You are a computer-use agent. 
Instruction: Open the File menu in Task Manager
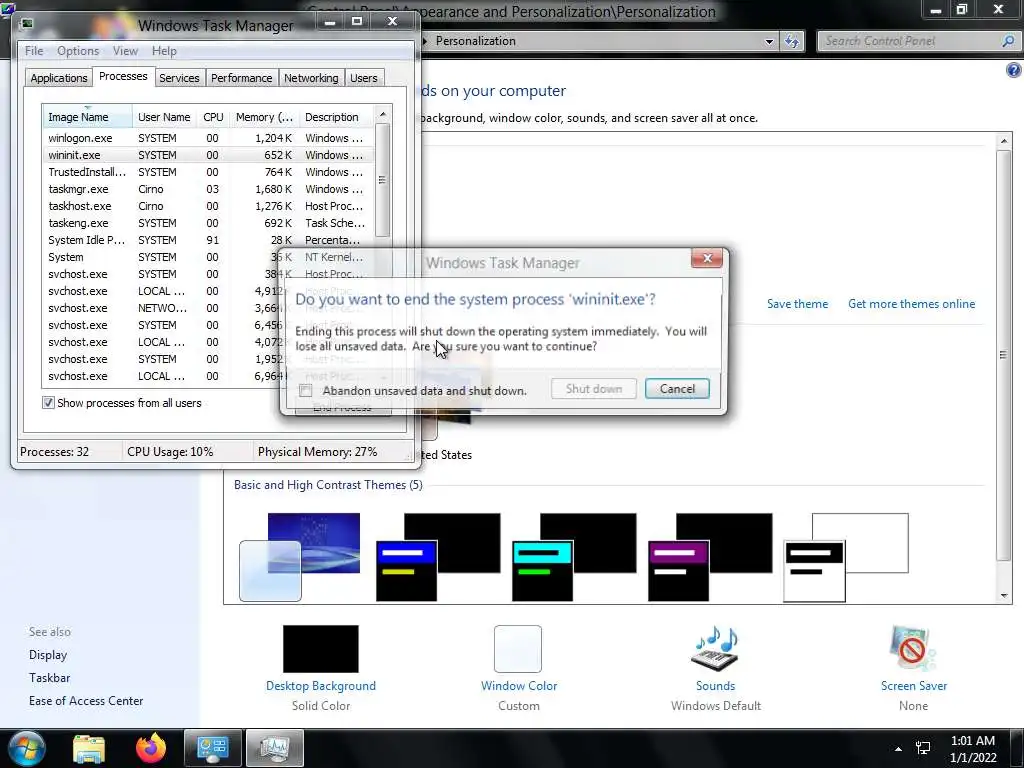(x=34, y=51)
